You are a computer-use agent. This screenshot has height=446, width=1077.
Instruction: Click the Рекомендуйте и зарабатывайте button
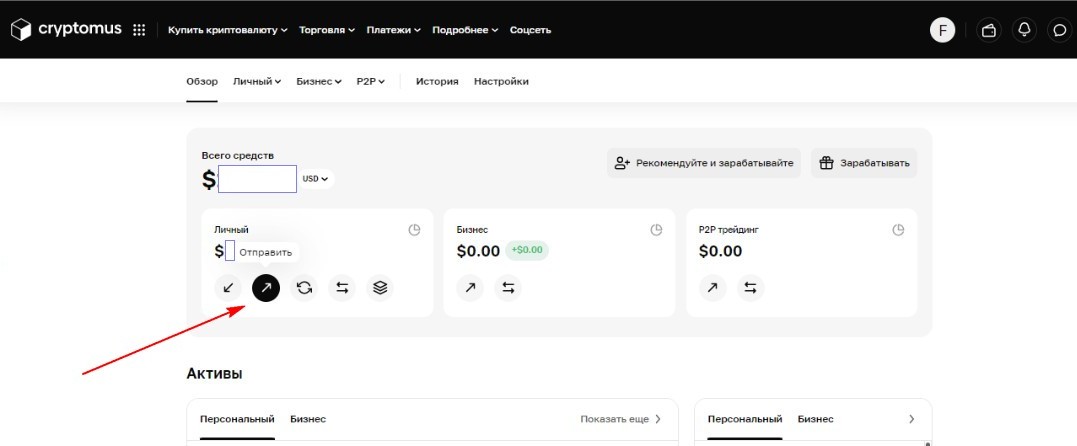[703, 163]
